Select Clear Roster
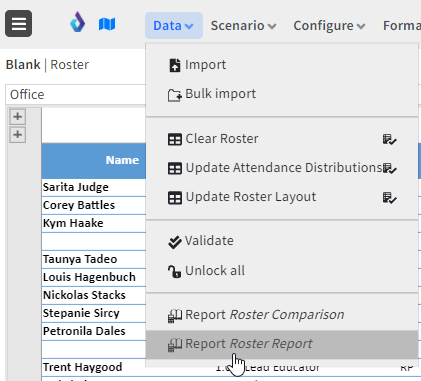The width and height of the screenshot is (421, 381). point(282,139)
